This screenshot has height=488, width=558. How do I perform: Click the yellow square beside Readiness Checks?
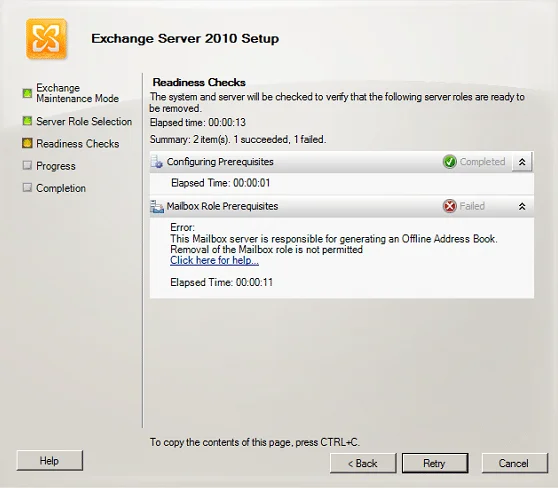[x=27, y=143]
